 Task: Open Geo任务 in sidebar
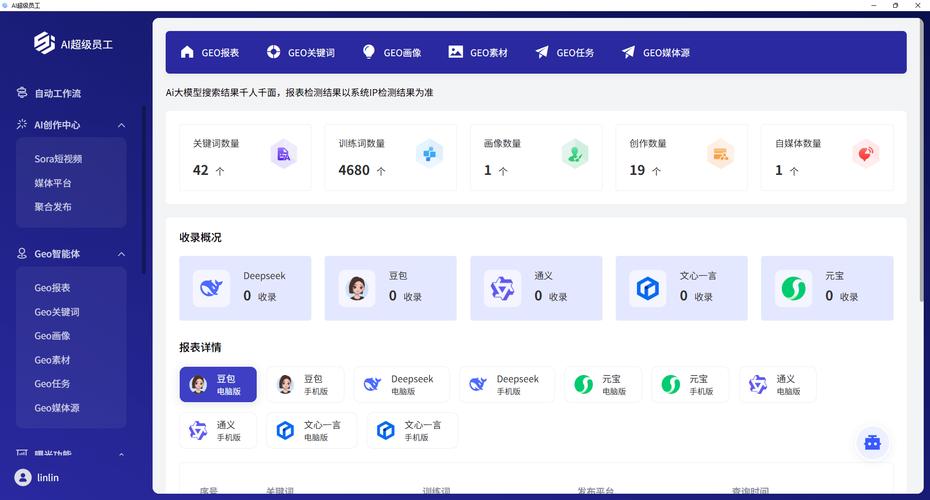52,384
